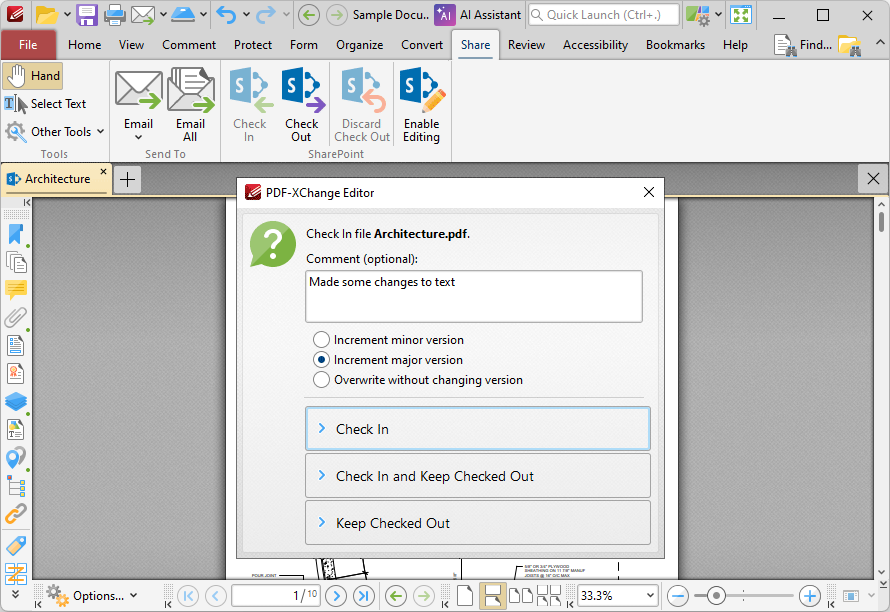Viewport: 890px width, 612px height.
Task: Open the Accessibility ribbon tab
Action: [595, 45]
